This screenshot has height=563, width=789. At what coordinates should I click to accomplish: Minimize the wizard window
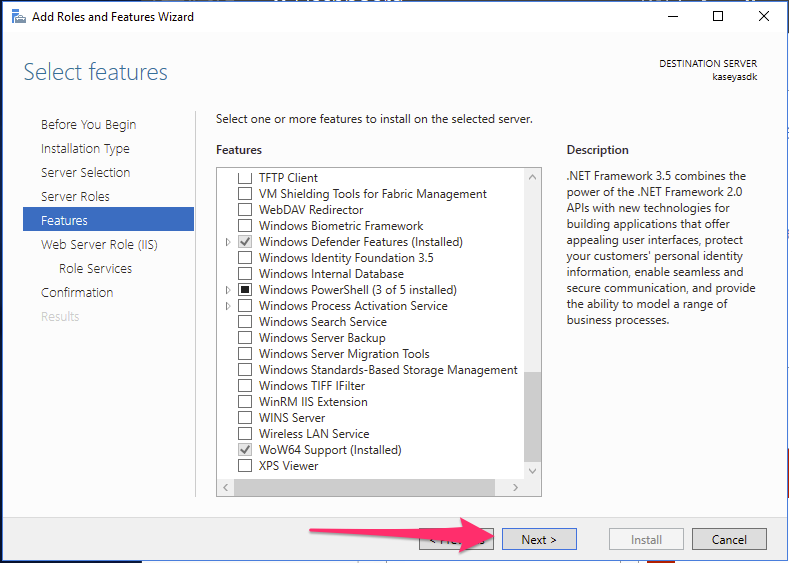click(673, 16)
